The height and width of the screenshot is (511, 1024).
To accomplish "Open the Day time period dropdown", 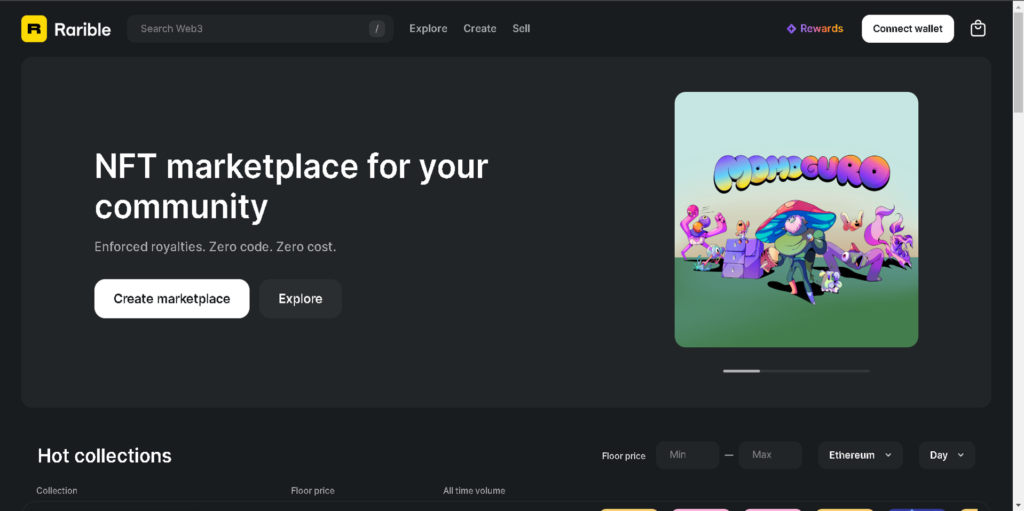I will (946, 455).
